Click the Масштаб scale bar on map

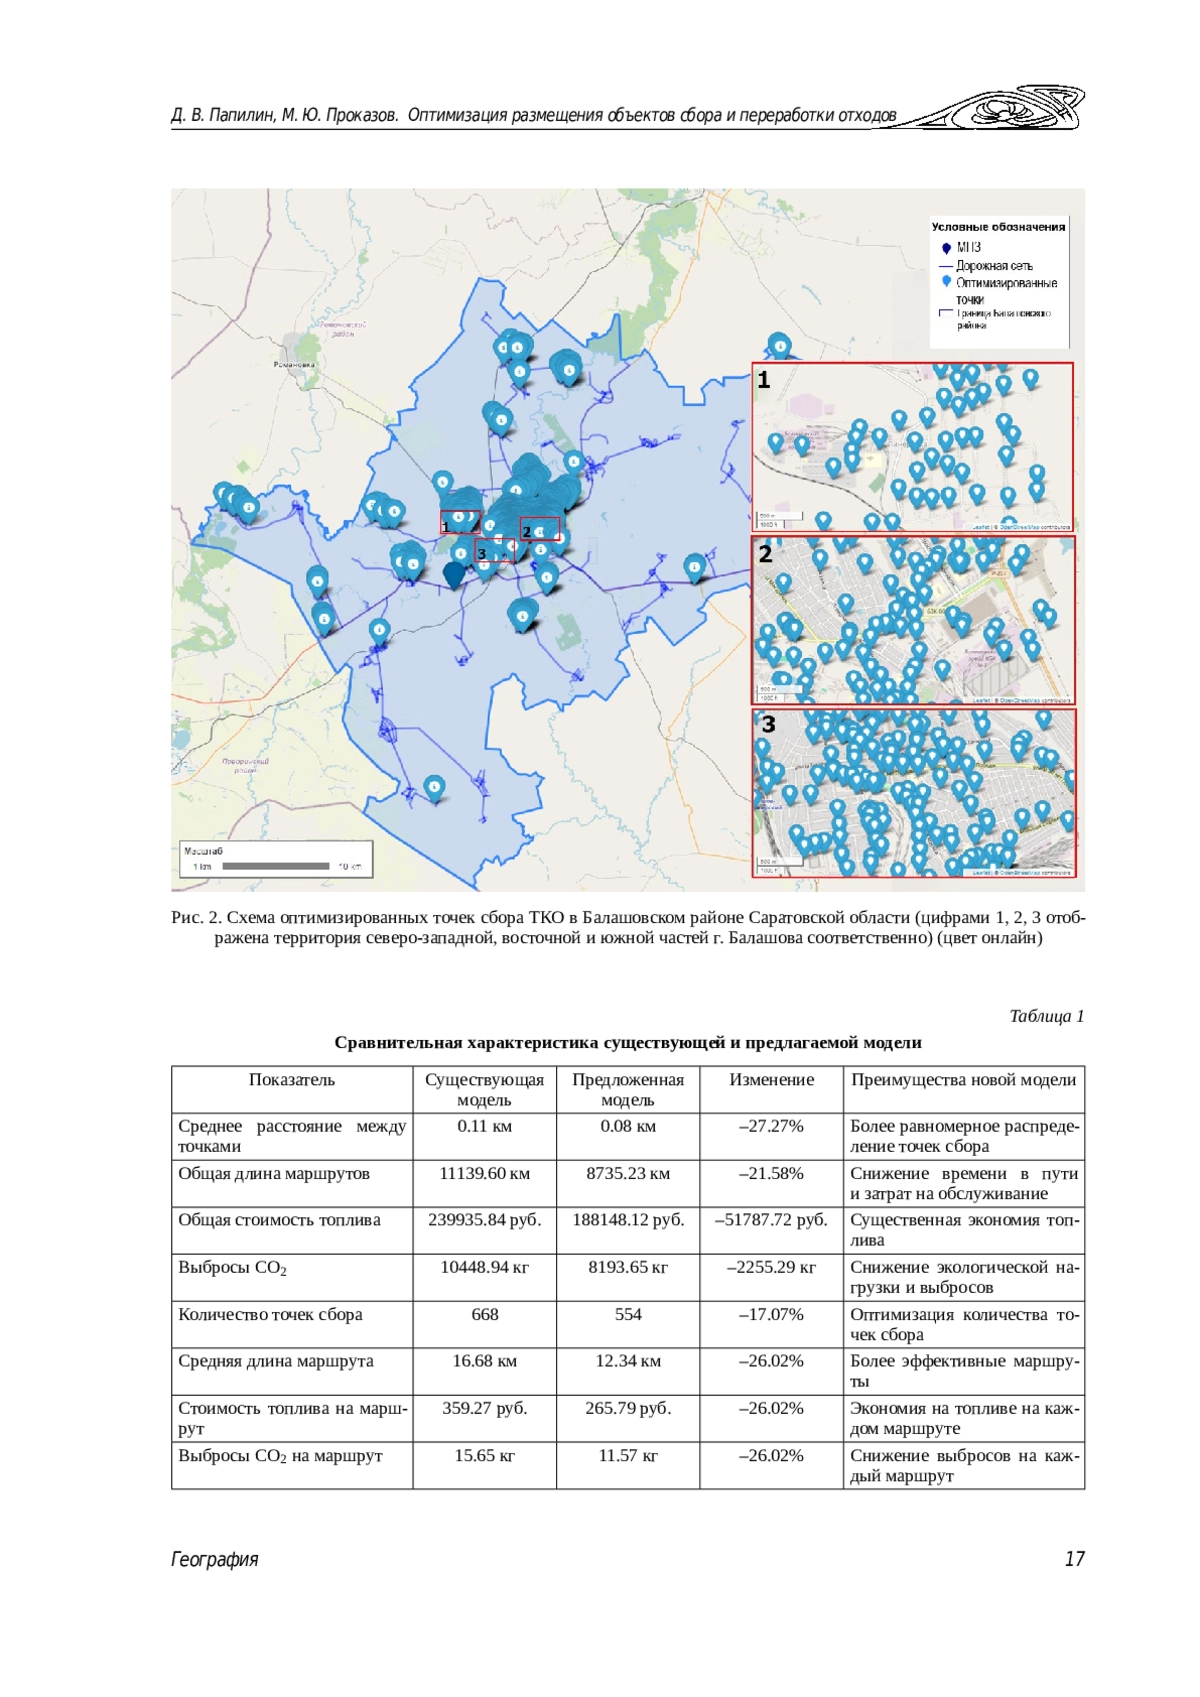click(x=275, y=859)
